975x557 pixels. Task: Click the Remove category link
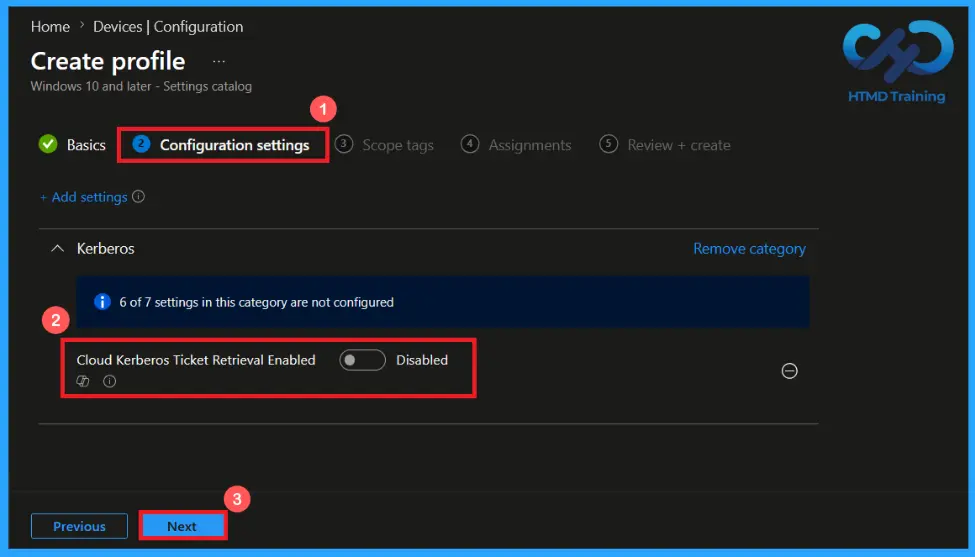pos(749,249)
